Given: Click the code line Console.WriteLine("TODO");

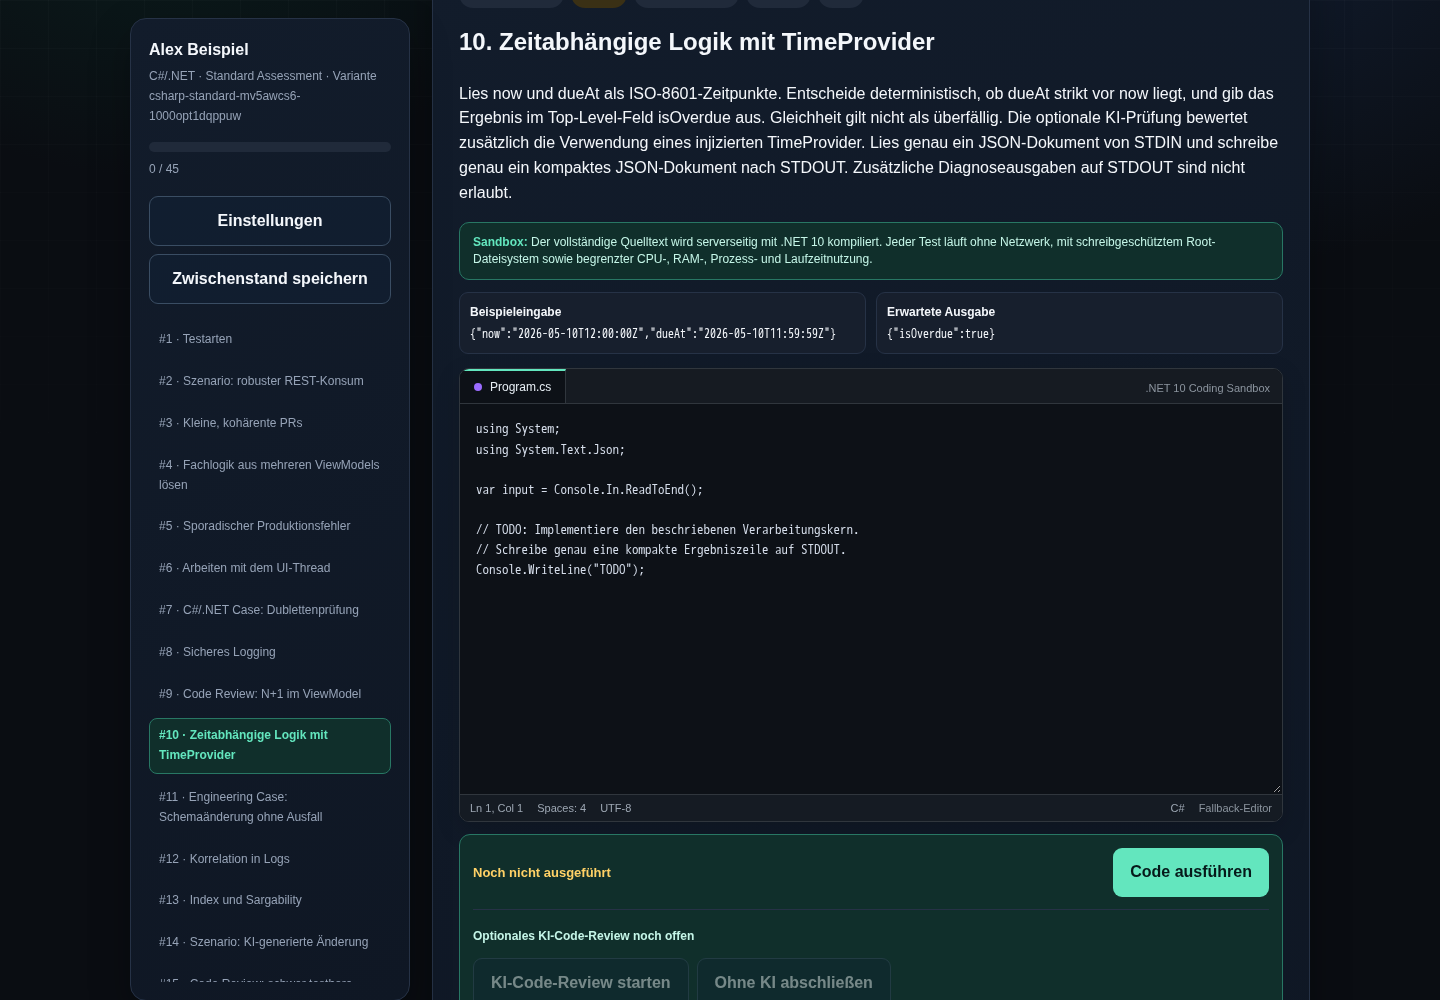Looking at the screenshot, I should pos(560,570).
